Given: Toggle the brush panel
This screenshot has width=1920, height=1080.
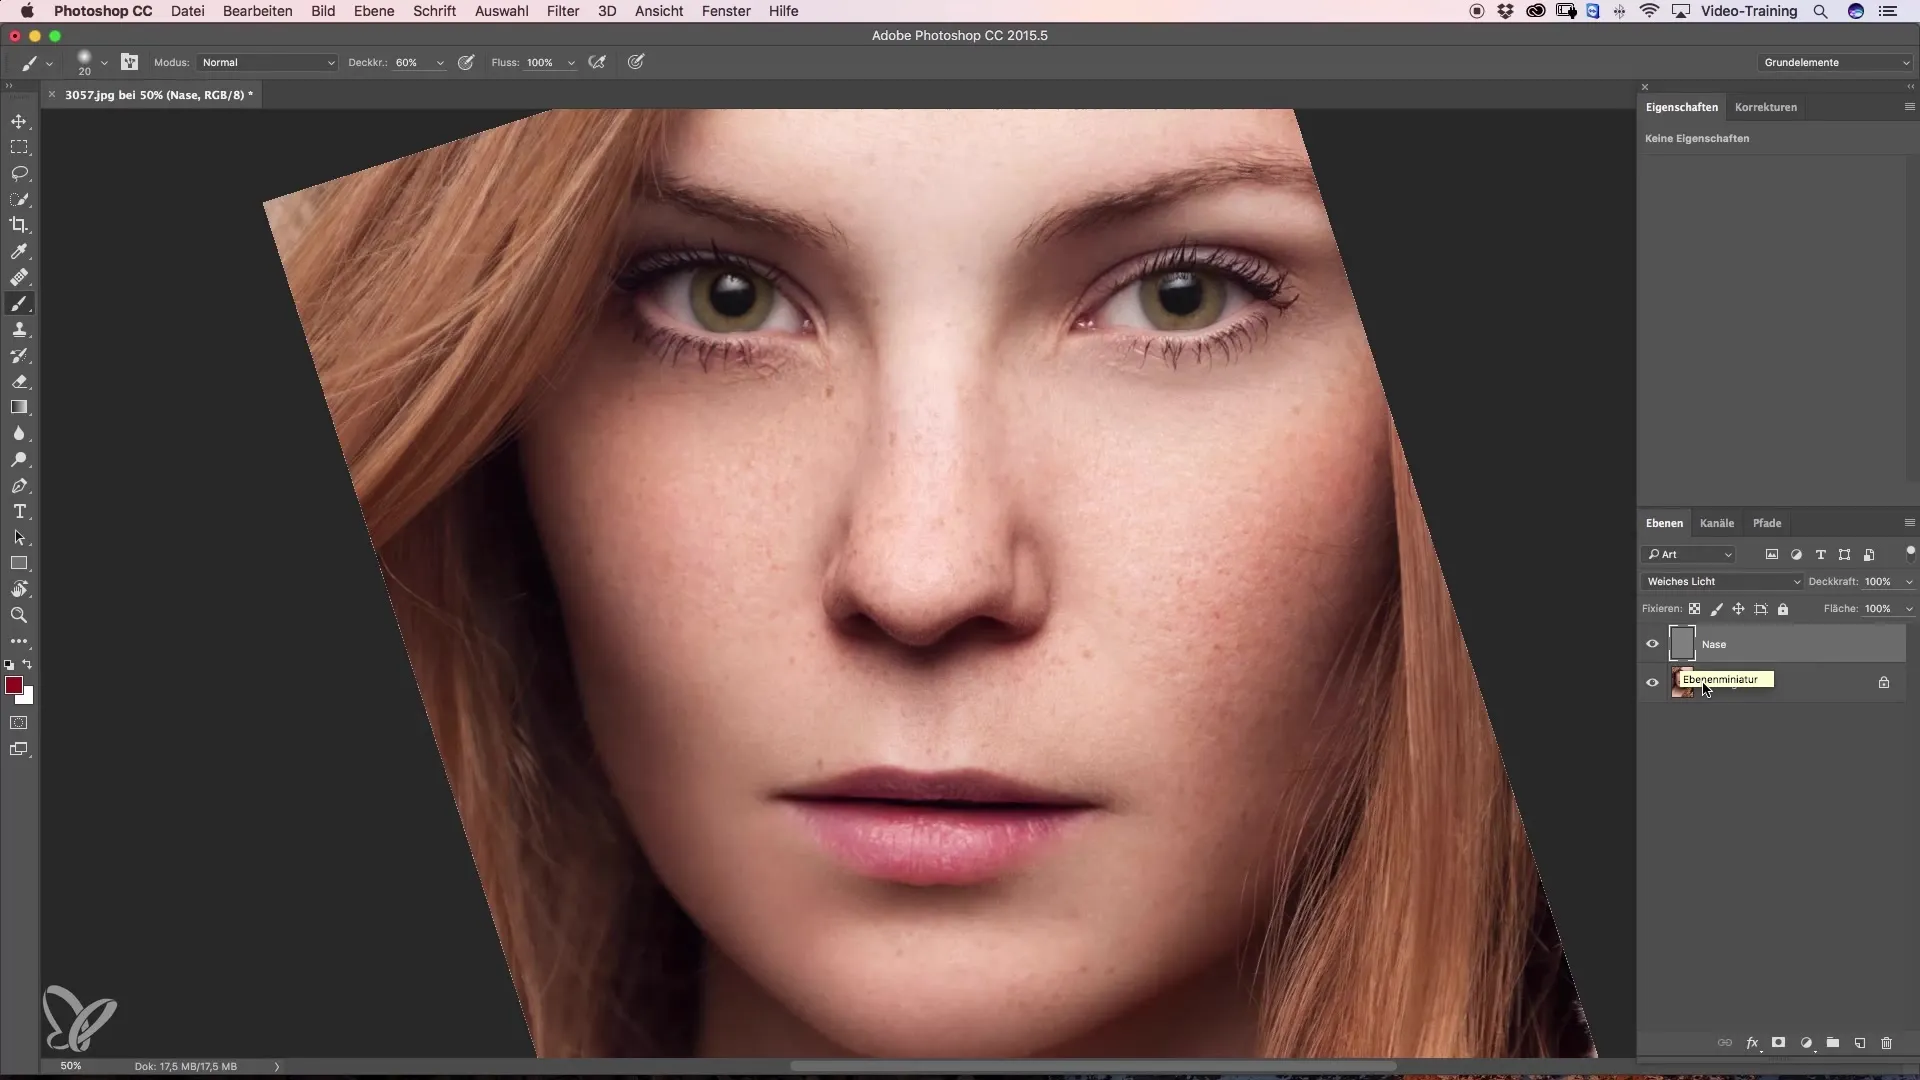Looking at the screenshot, I should (x=129, y=62).
